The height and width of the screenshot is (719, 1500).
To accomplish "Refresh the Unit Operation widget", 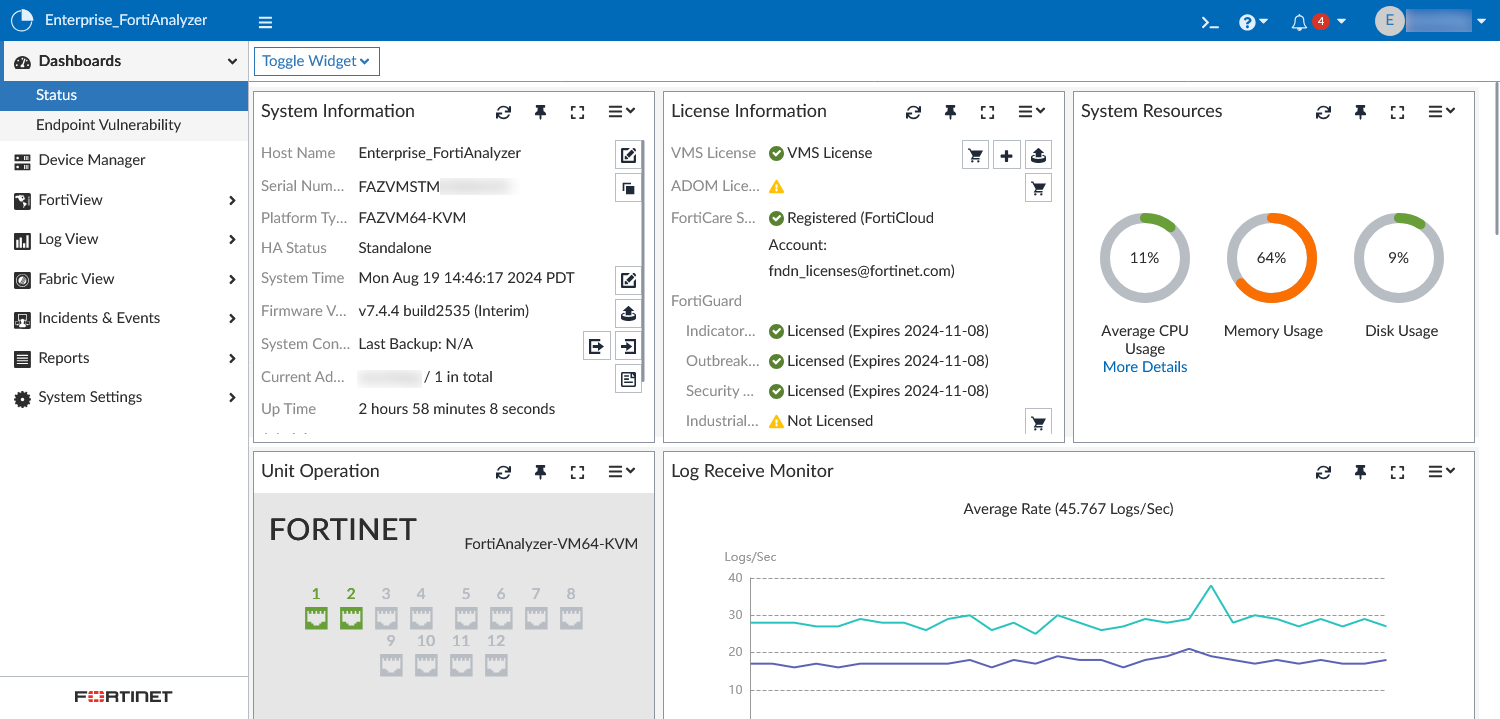I will (x=503, y=472).
